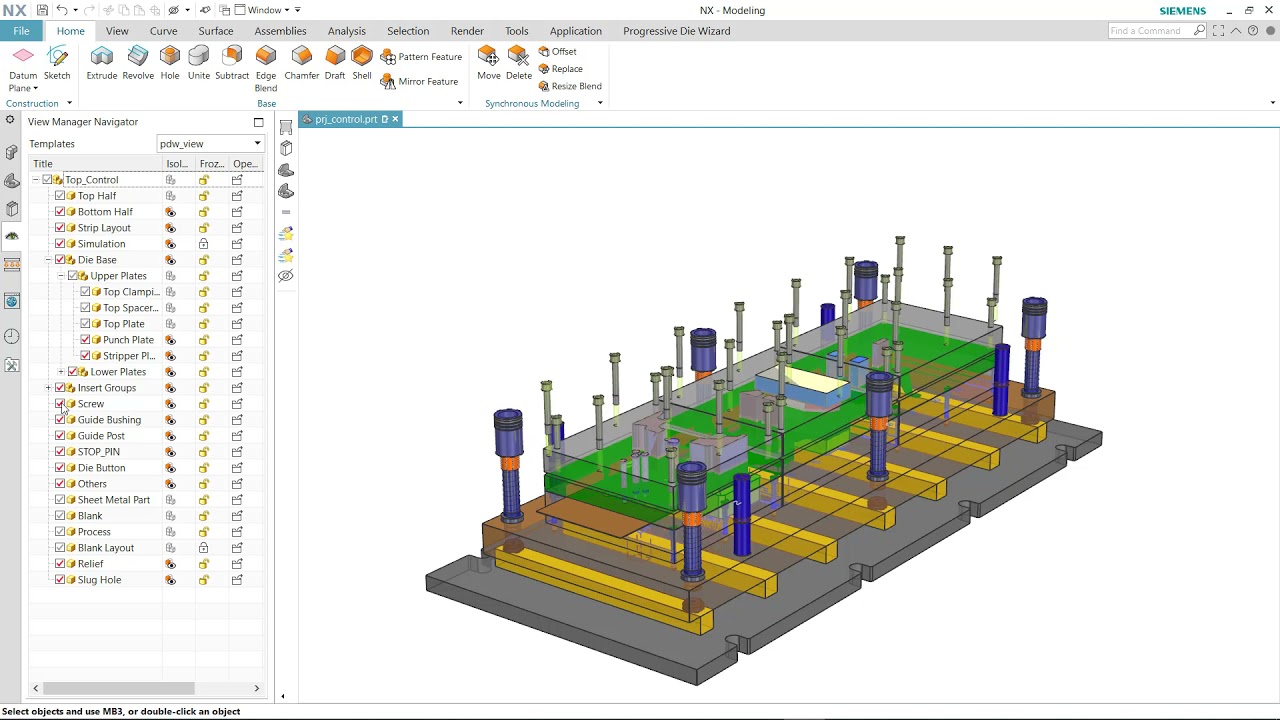This screenshot has width=1280, height=720.
Task: Open the Window dropdown in title bar
Action: coord(267,10)
